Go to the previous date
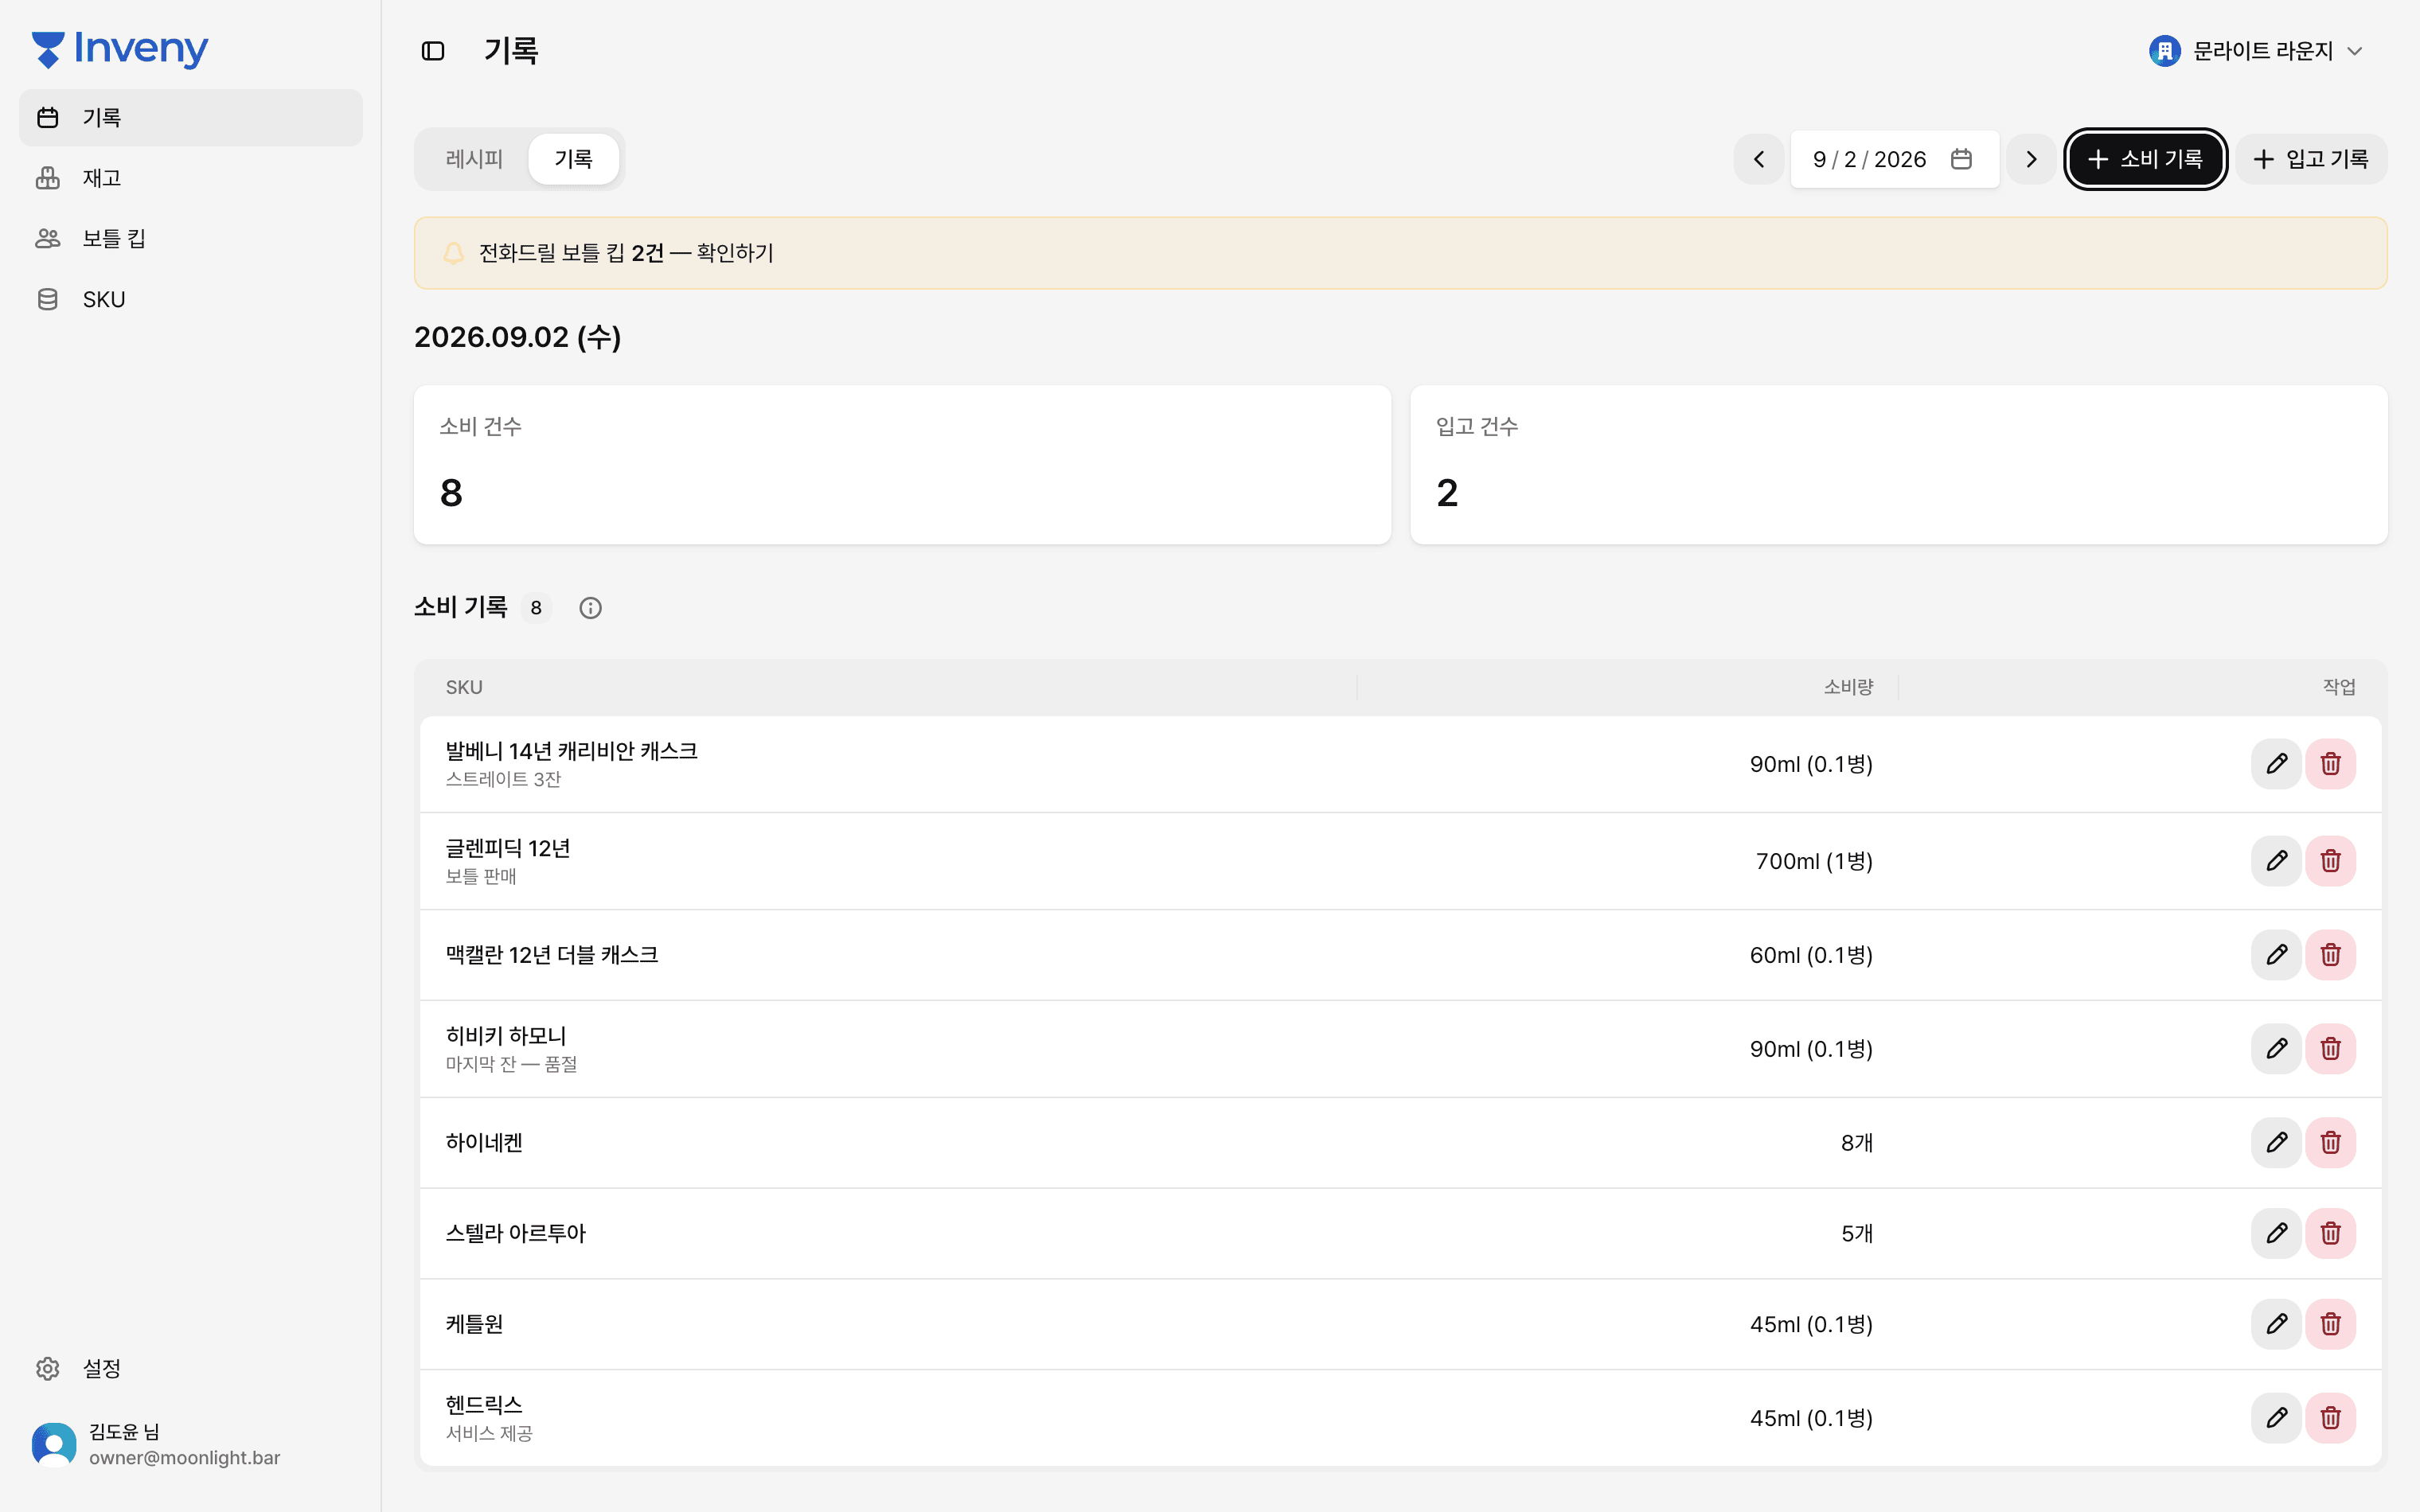The height and width of the screenshot is (1512, 2420). pyautogui.click(x=1759, y=159)
